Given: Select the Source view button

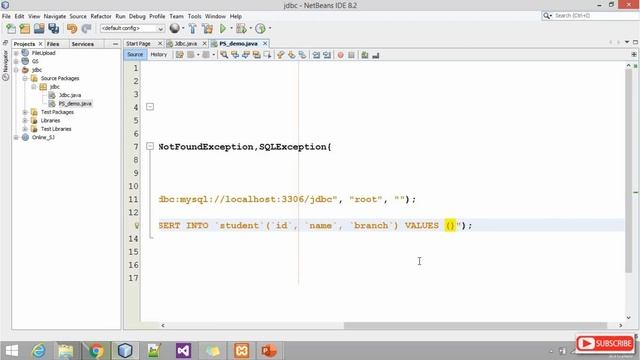Looking at the screenshot, I should [x=135, y=54].
